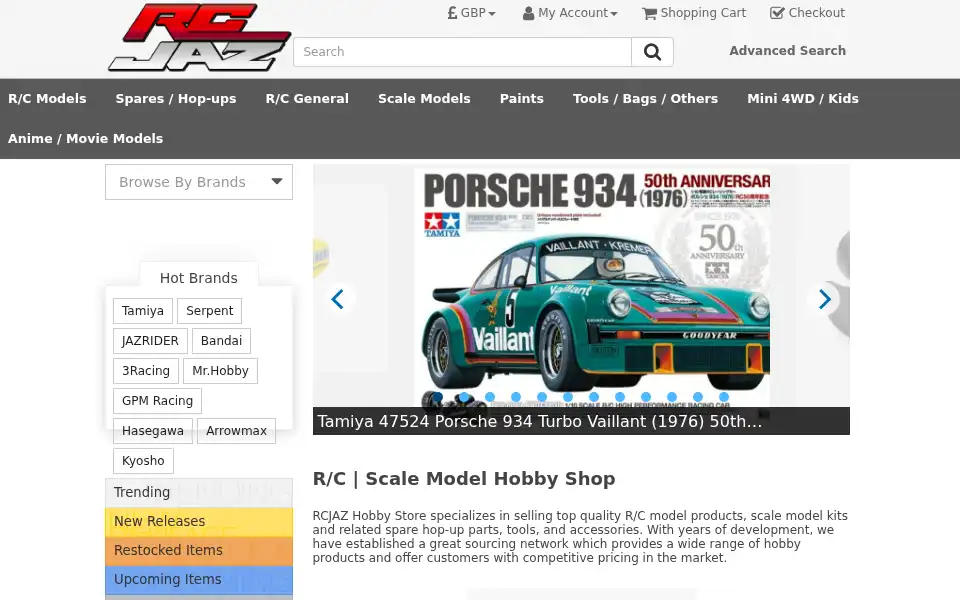Click the Checkout checkmark link
The image size is (960, 600).
click(x=808, y=13)
